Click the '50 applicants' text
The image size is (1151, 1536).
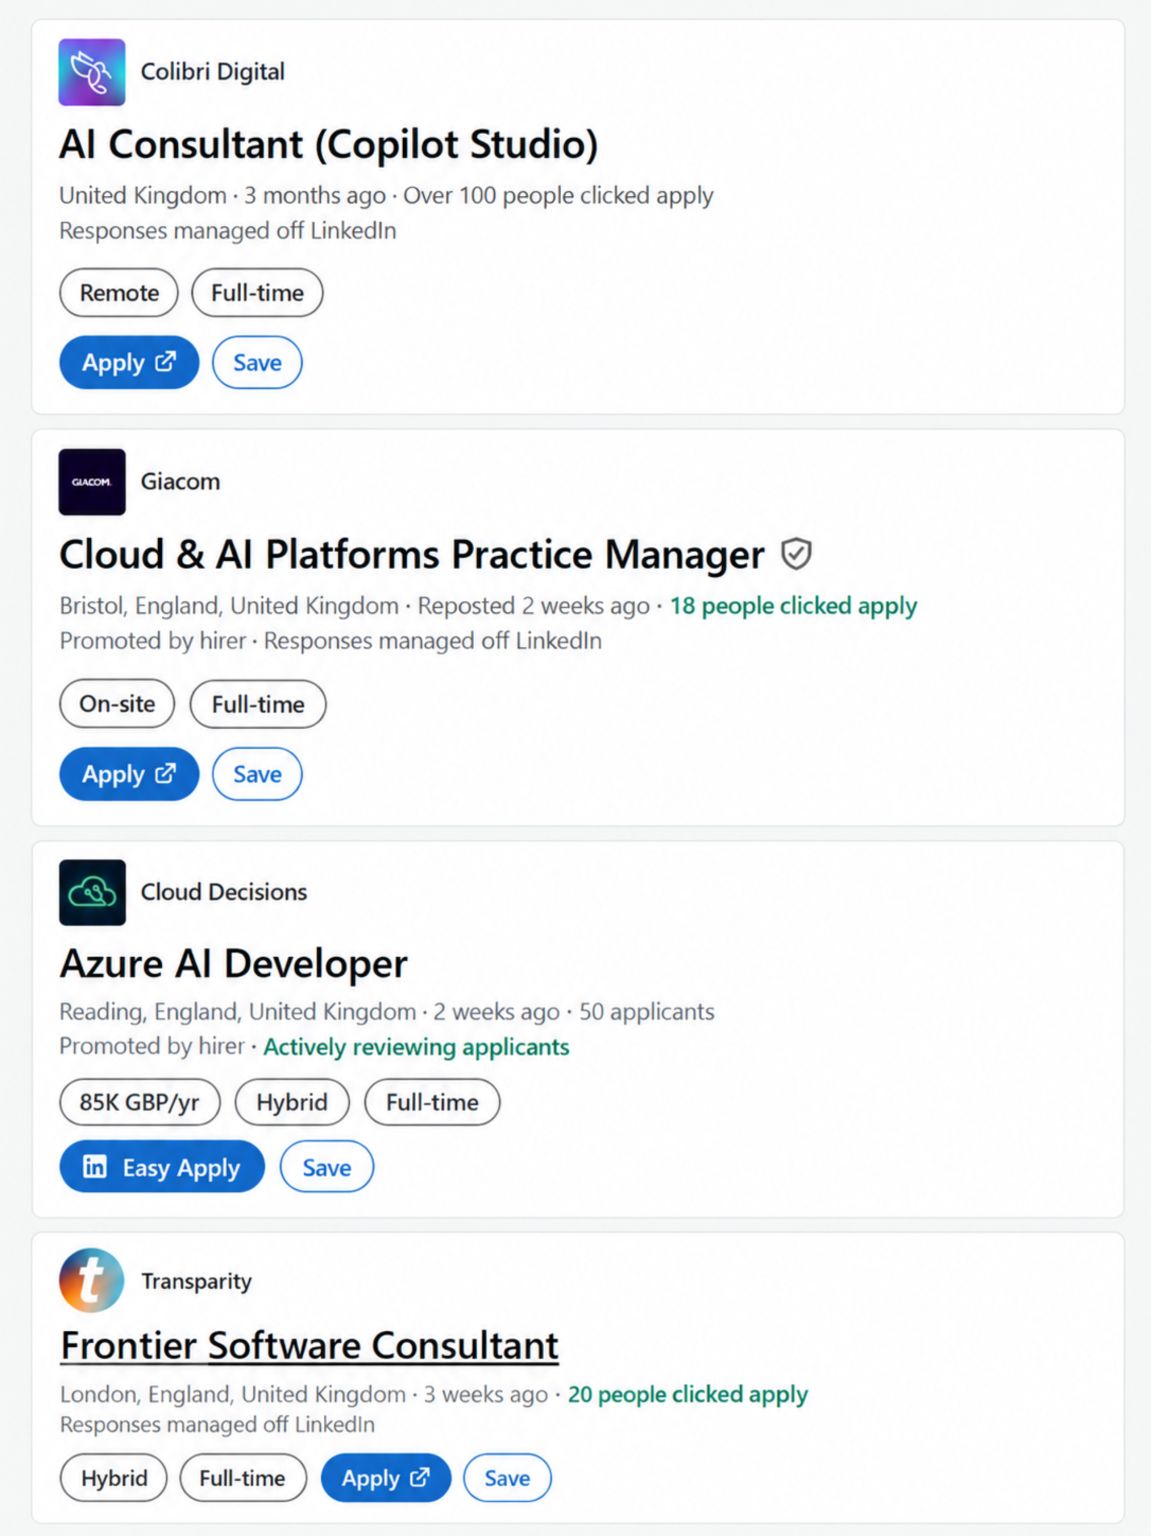click(647, 1012)
